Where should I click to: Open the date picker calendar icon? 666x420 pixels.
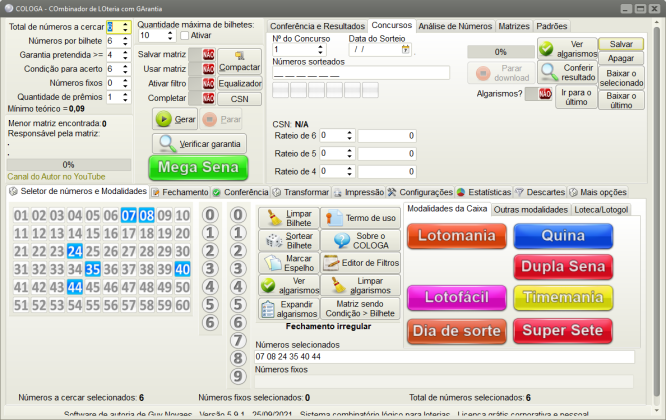(406, 49)
